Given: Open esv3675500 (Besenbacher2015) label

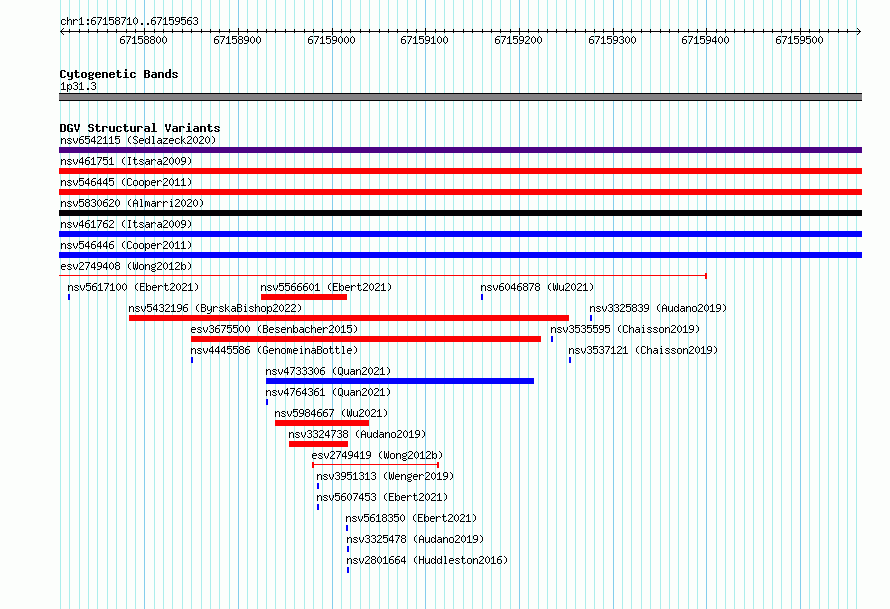Looking at the screenshot, I should [274, 329].
